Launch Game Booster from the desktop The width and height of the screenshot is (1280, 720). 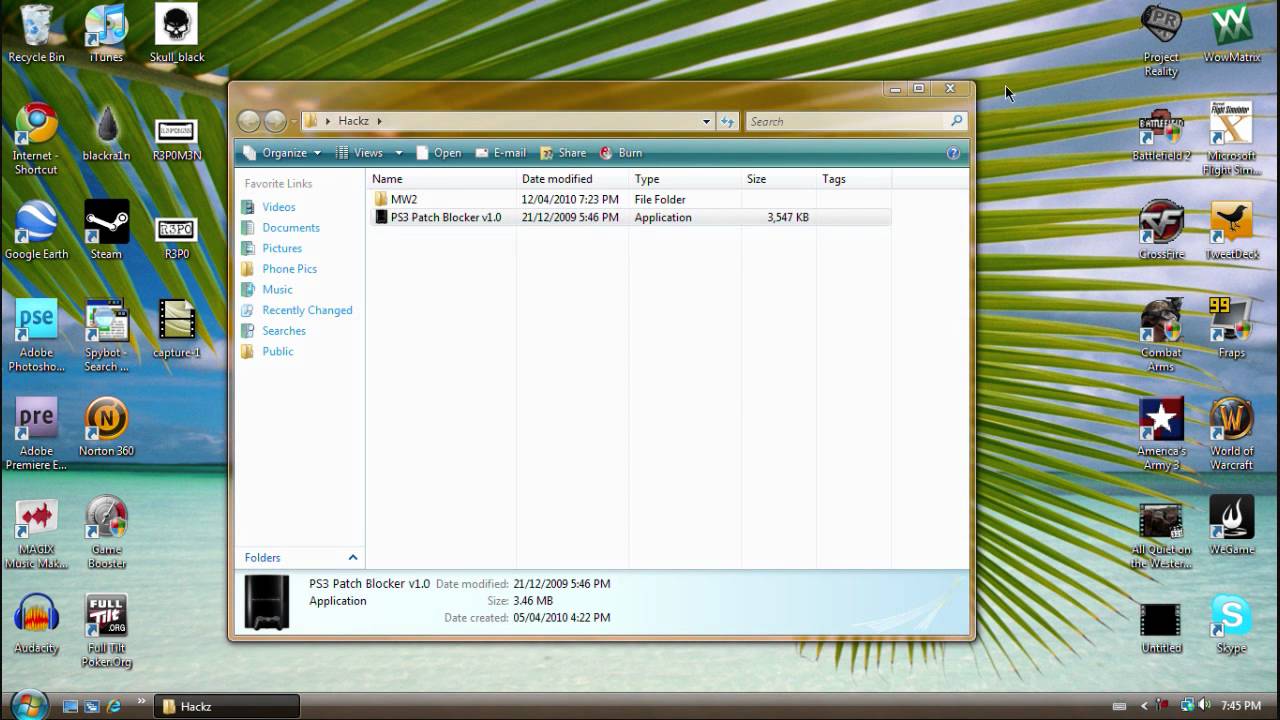(106, 533)
